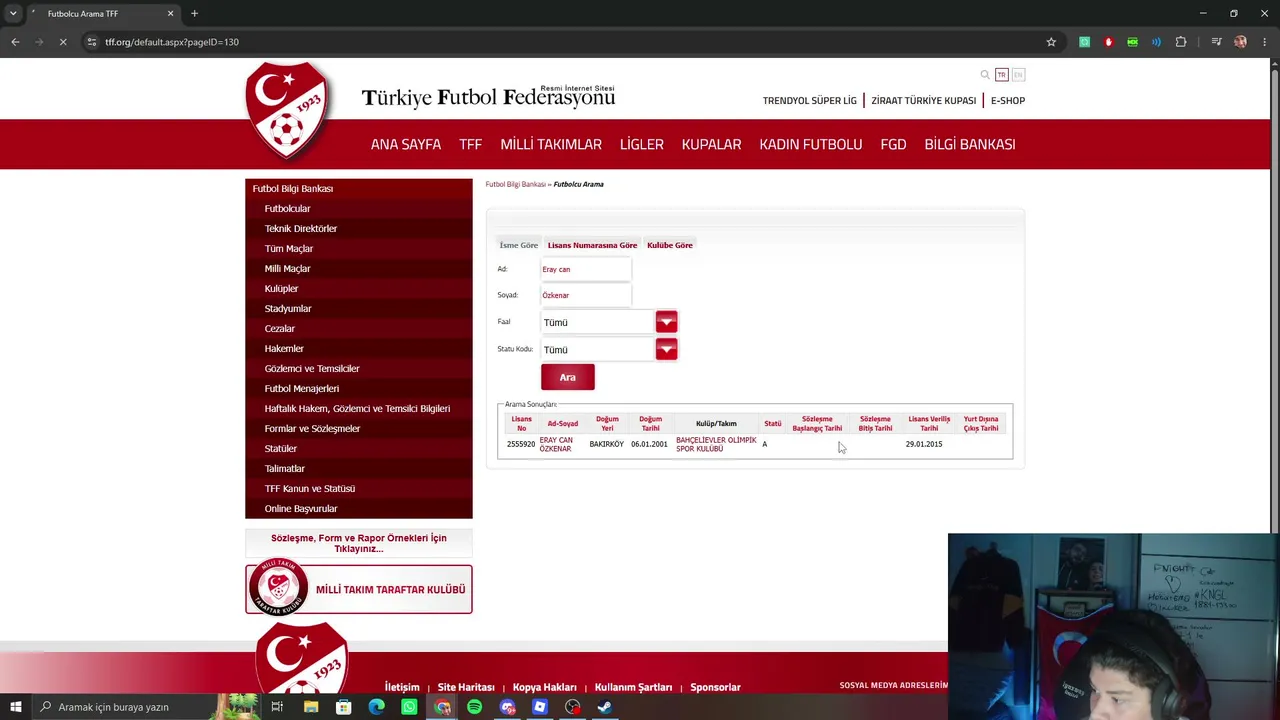Image resolution: width=1280 pixels, height=720 pixels.
Task: Open a new browser tab
Action: 194,14
